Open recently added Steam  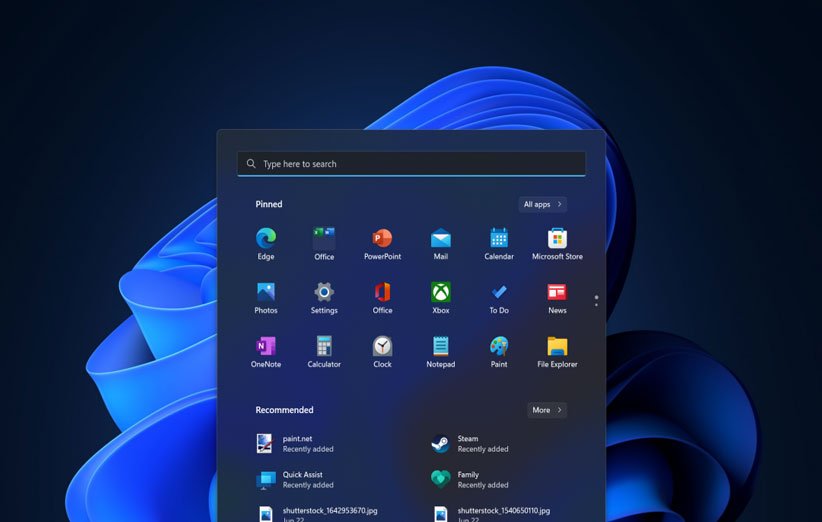470,443
